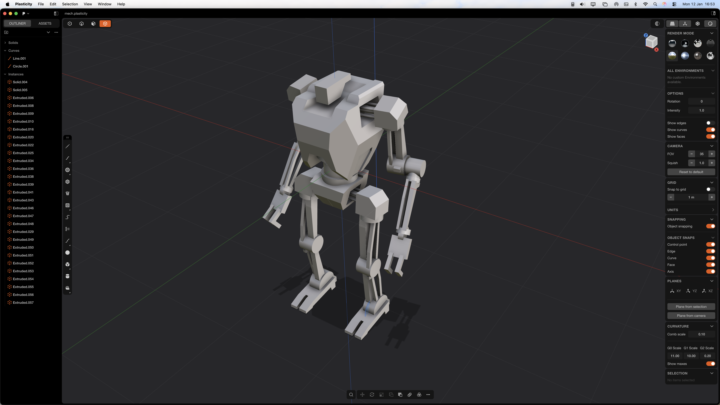The width and height of the screenshot is (720, 405).
Task: Toggle Control point snap switch
Action: tap(710, 245)
